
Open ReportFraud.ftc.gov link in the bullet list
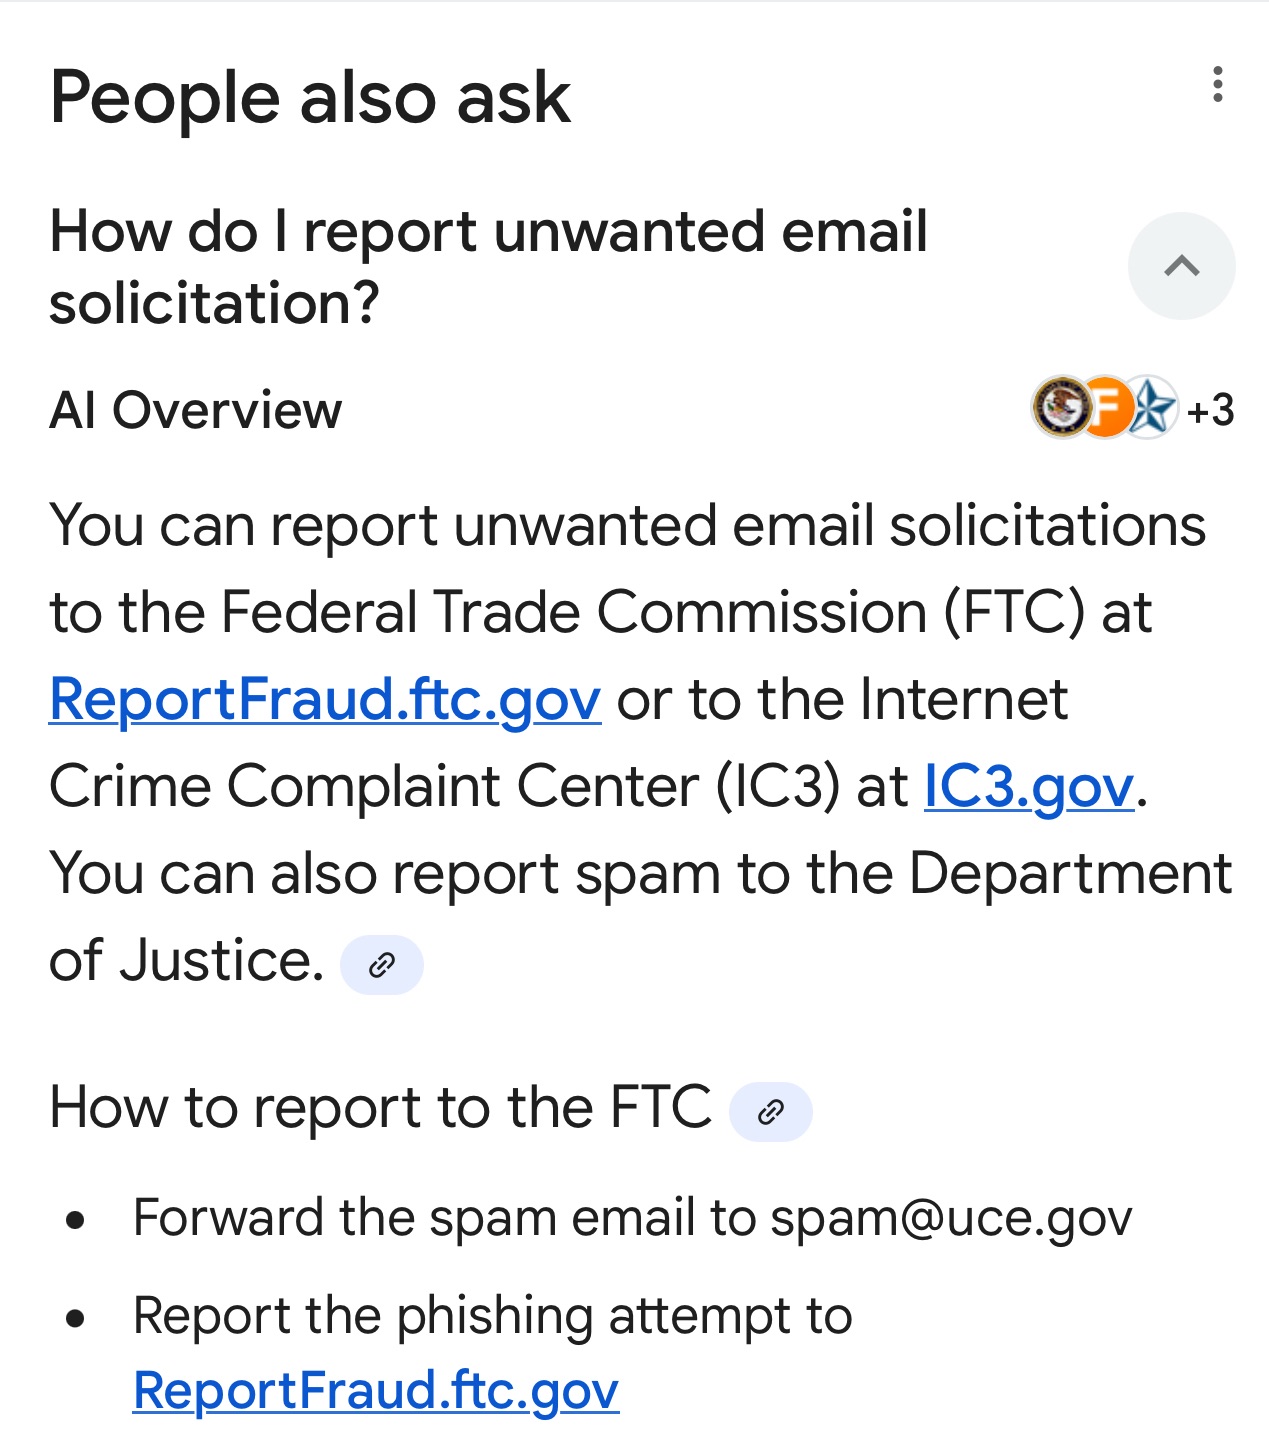pos(376,1390)
